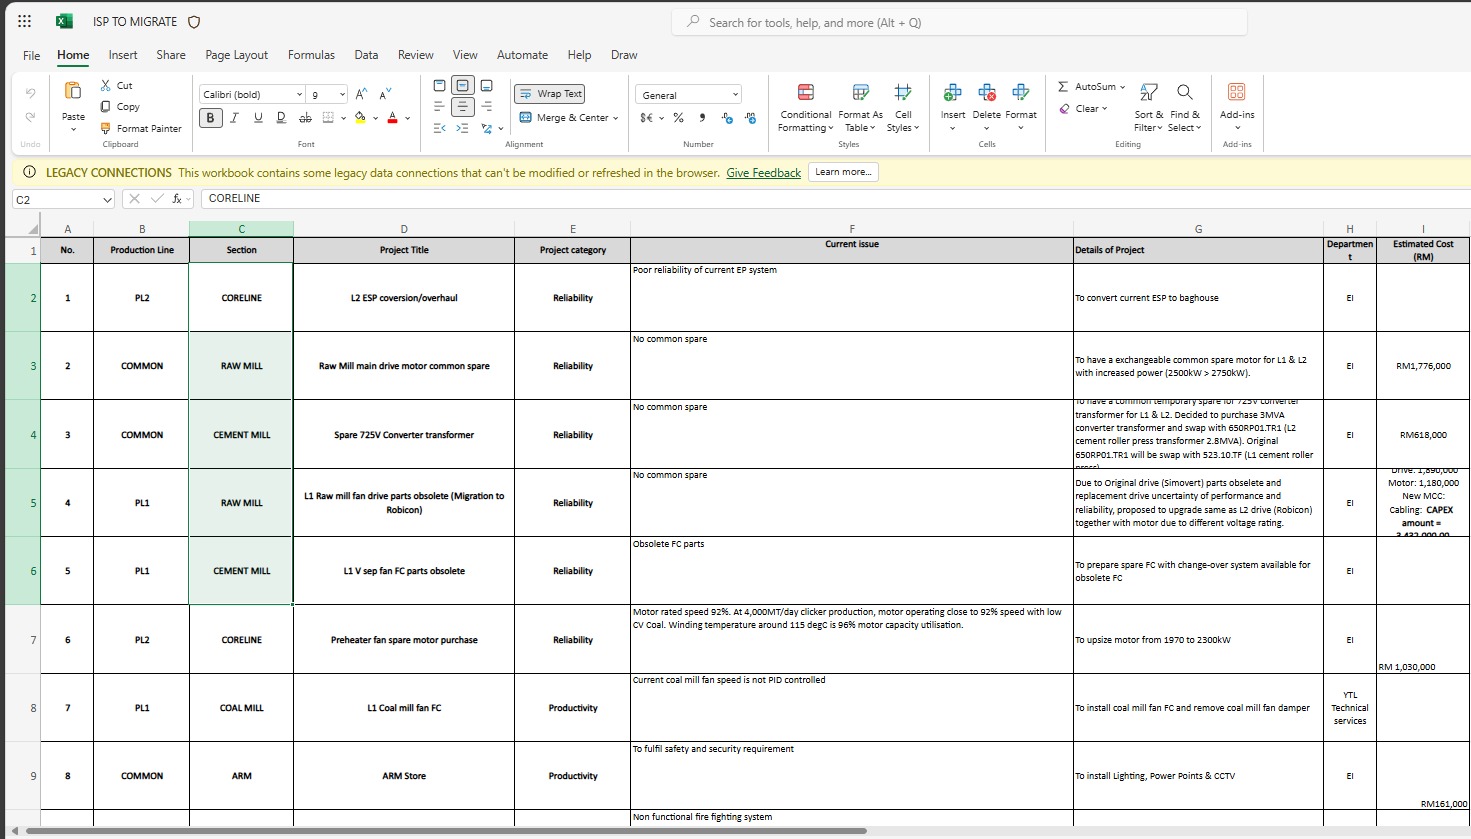This screenshot has width=1471, height=839.
Task: Expand the General number format dropdown
Action: point(735,95)
